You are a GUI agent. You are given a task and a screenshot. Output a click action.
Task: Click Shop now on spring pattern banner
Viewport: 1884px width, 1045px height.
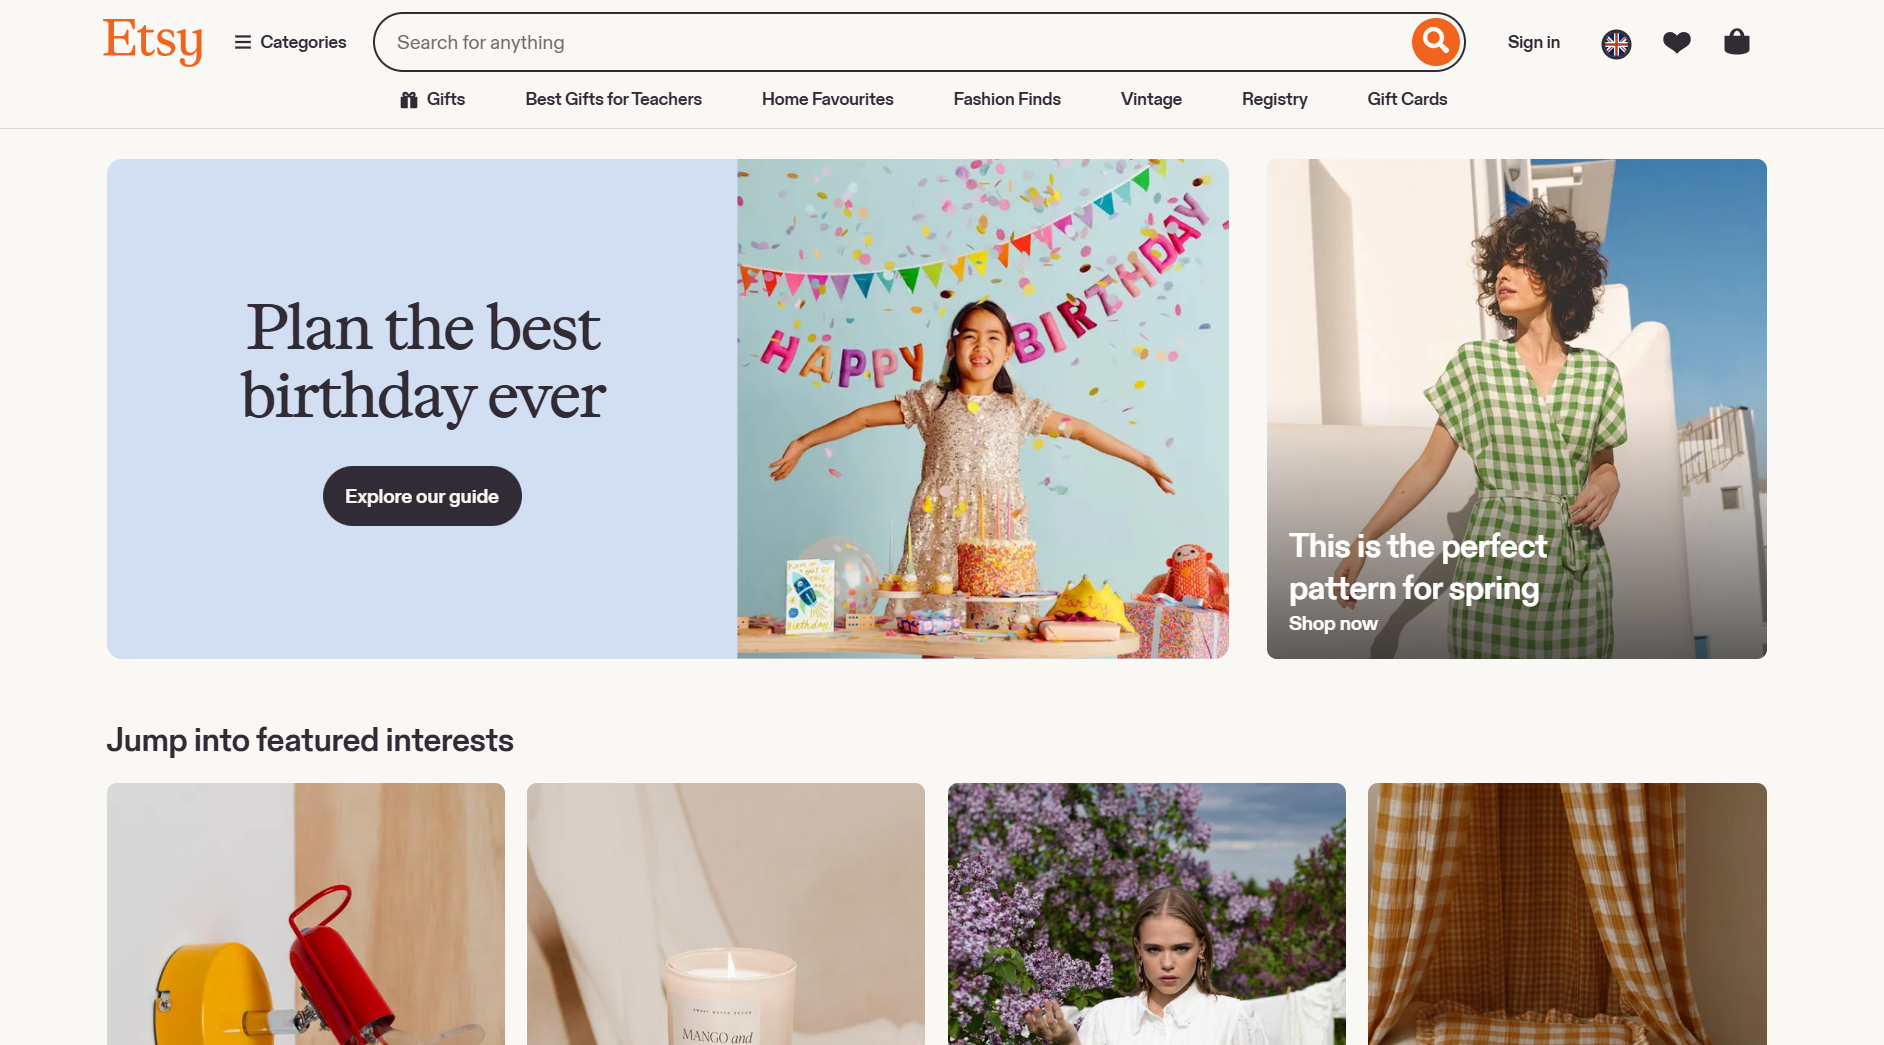tap(1333, 623)
